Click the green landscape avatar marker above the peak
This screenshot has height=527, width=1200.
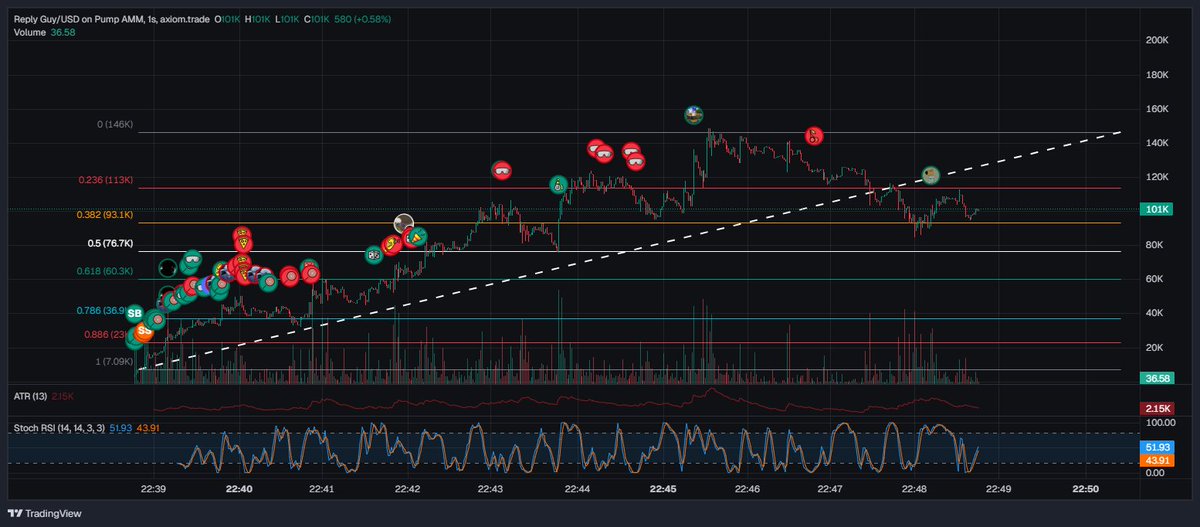693,114
